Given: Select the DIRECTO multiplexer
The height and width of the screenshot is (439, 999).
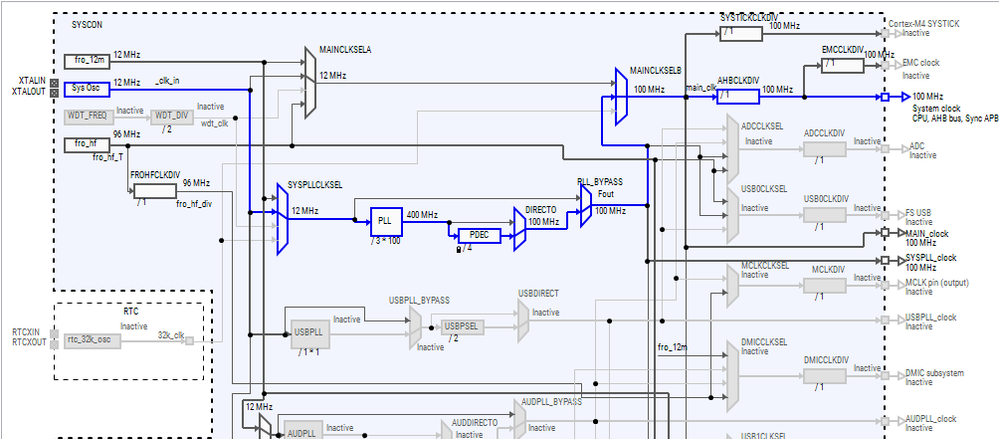Looking at the screenshot, I should tap(519, 229).
